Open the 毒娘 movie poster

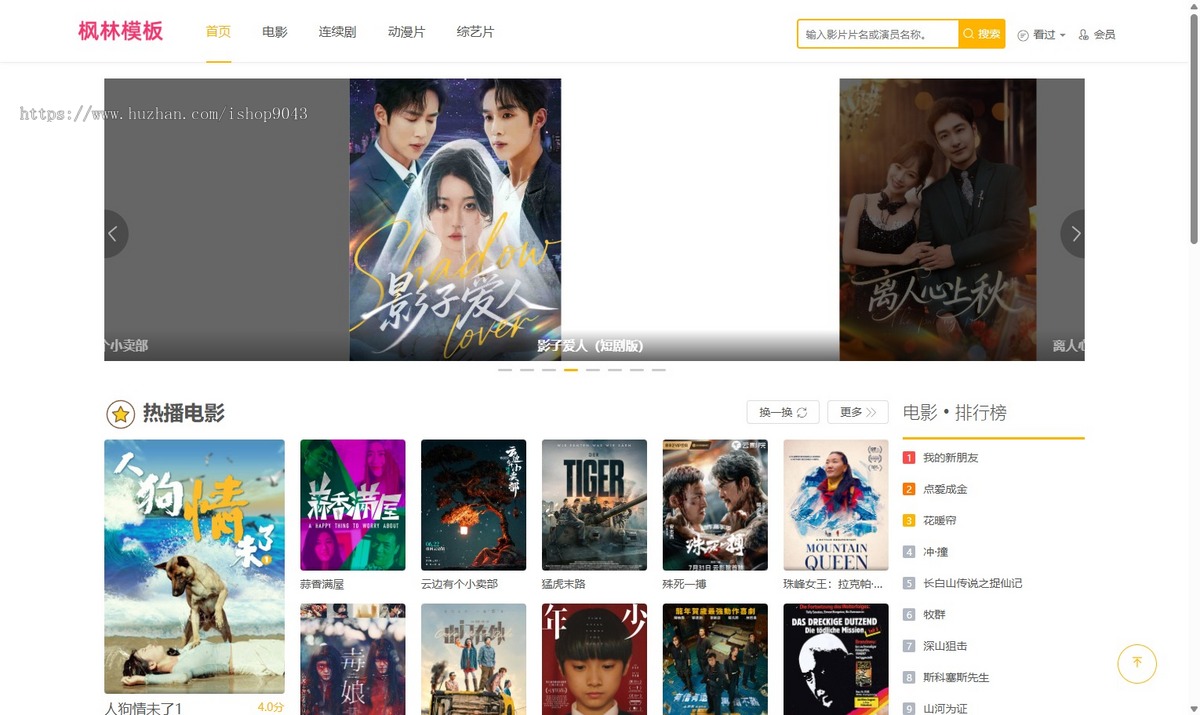[x=353, y=659]
